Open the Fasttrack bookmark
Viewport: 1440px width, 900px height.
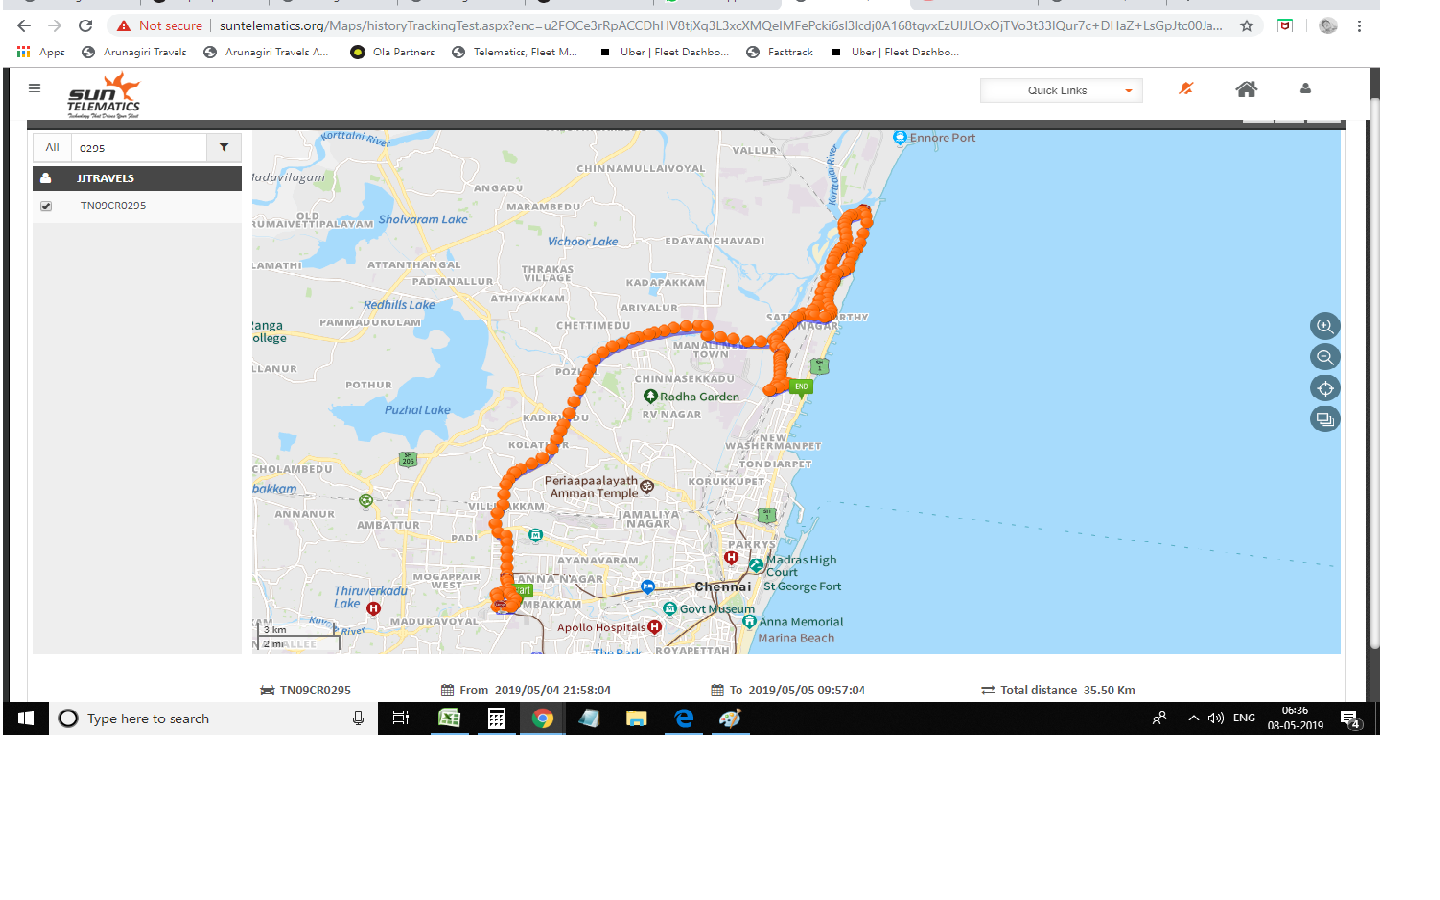[x=780, y=52]
